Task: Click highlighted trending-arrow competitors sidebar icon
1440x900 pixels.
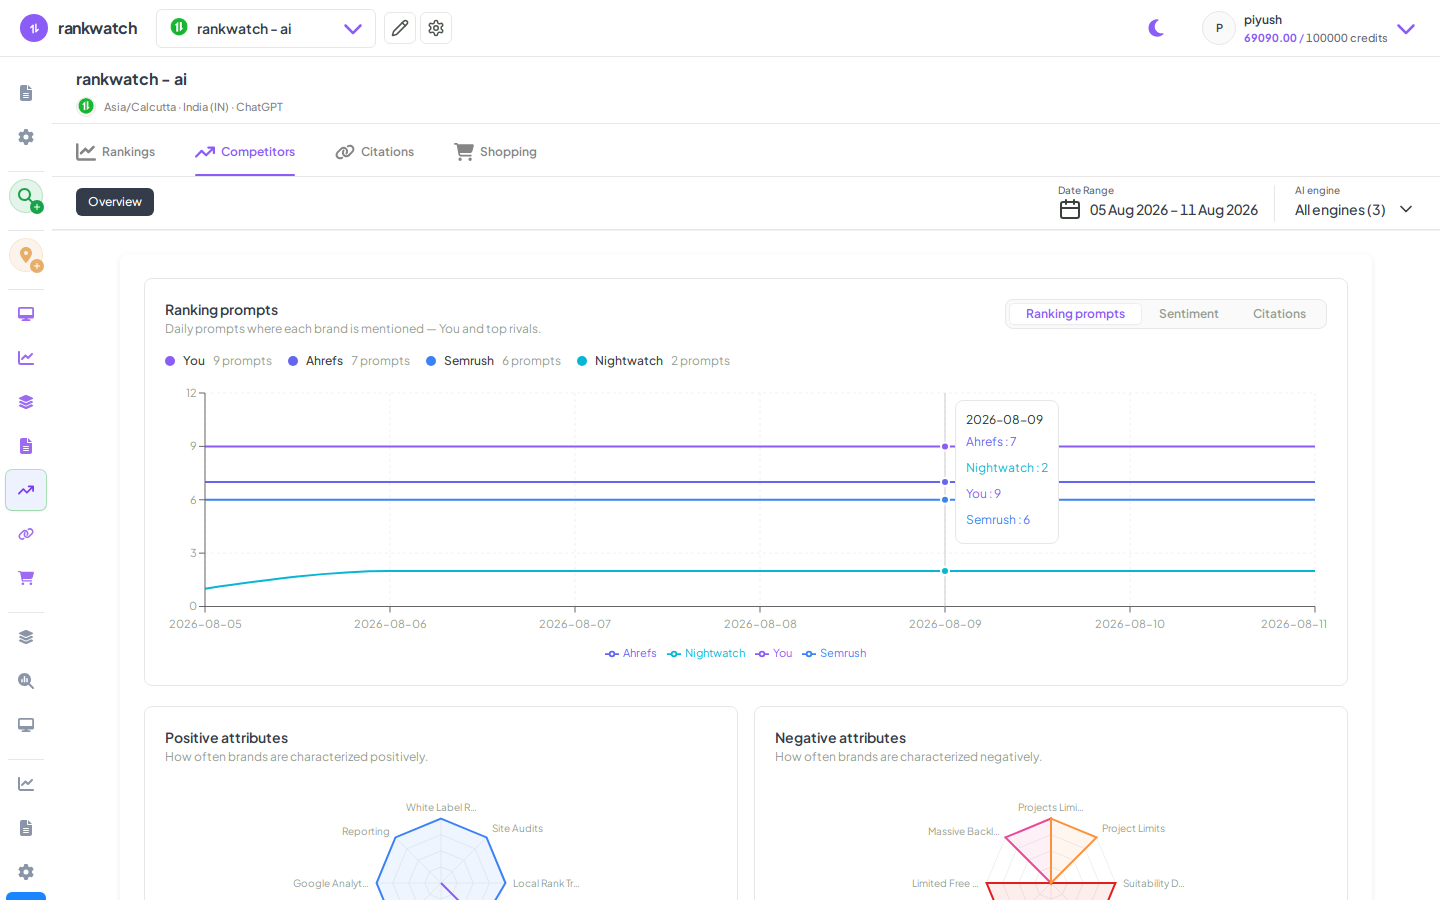Action: coord(26,490)
